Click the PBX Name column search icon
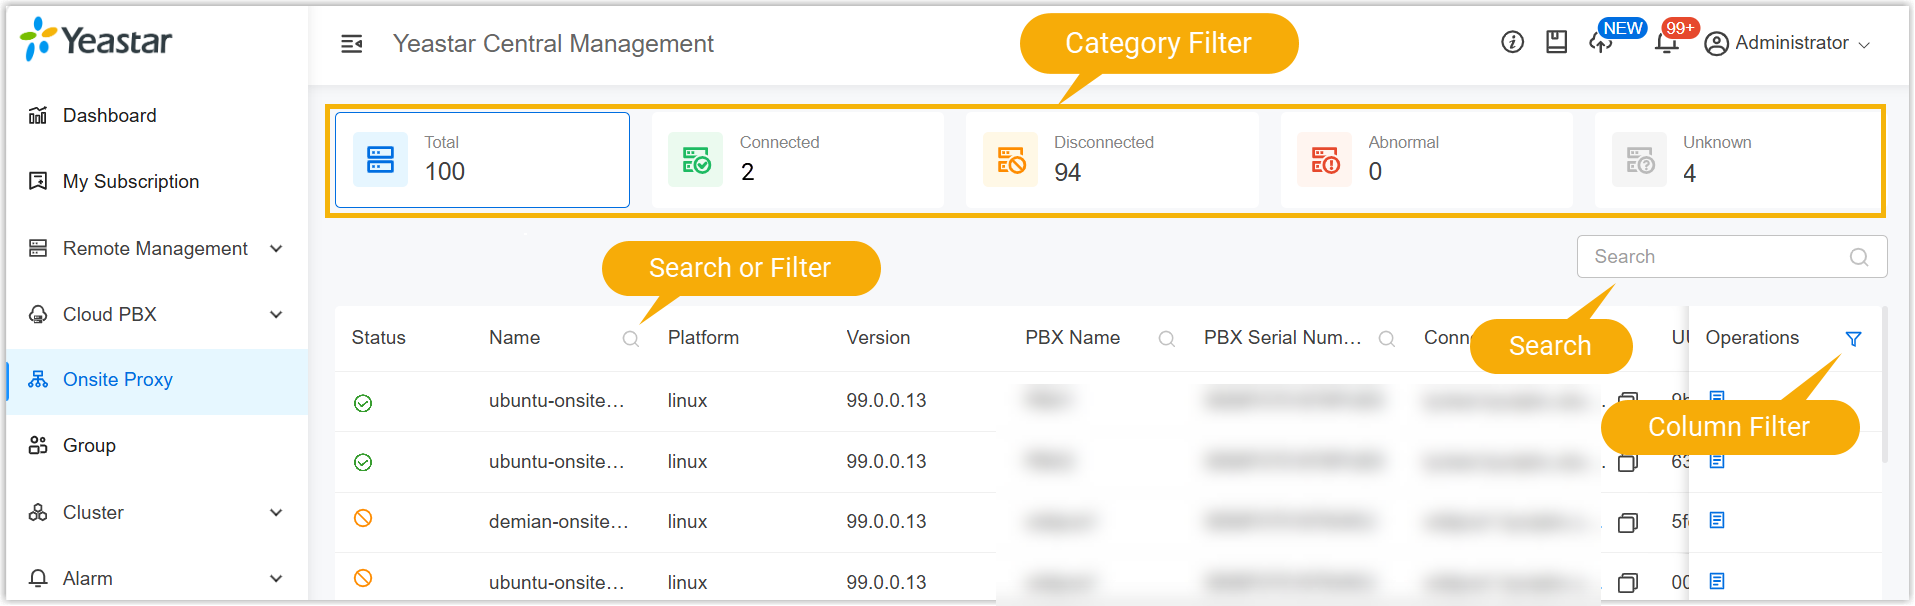Image resolution: width=1915 pixels, height=606 pixels. [x=1166, y=339]
